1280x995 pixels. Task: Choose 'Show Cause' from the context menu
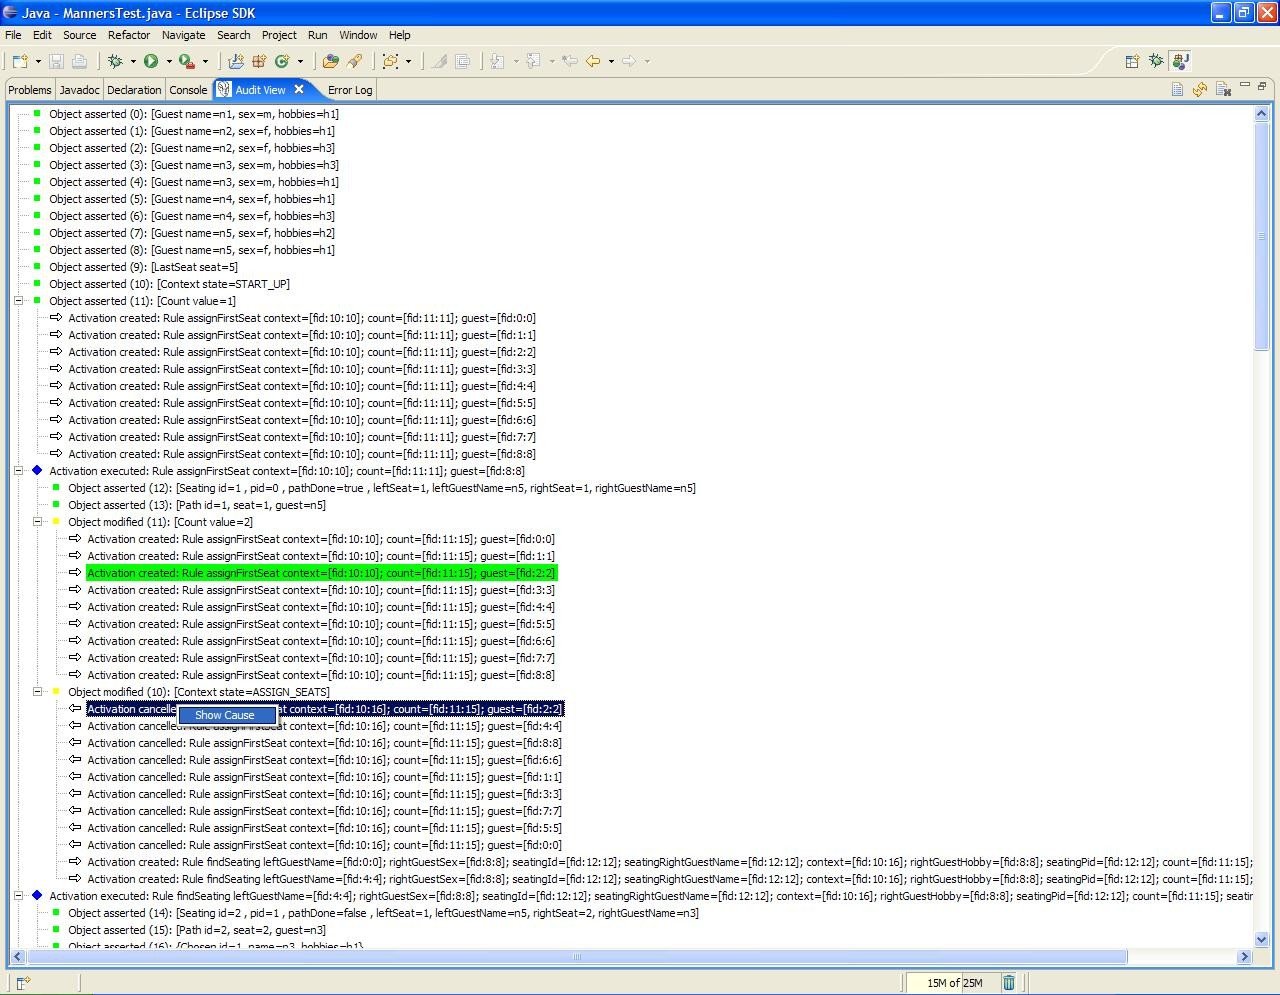coord(225,716)
